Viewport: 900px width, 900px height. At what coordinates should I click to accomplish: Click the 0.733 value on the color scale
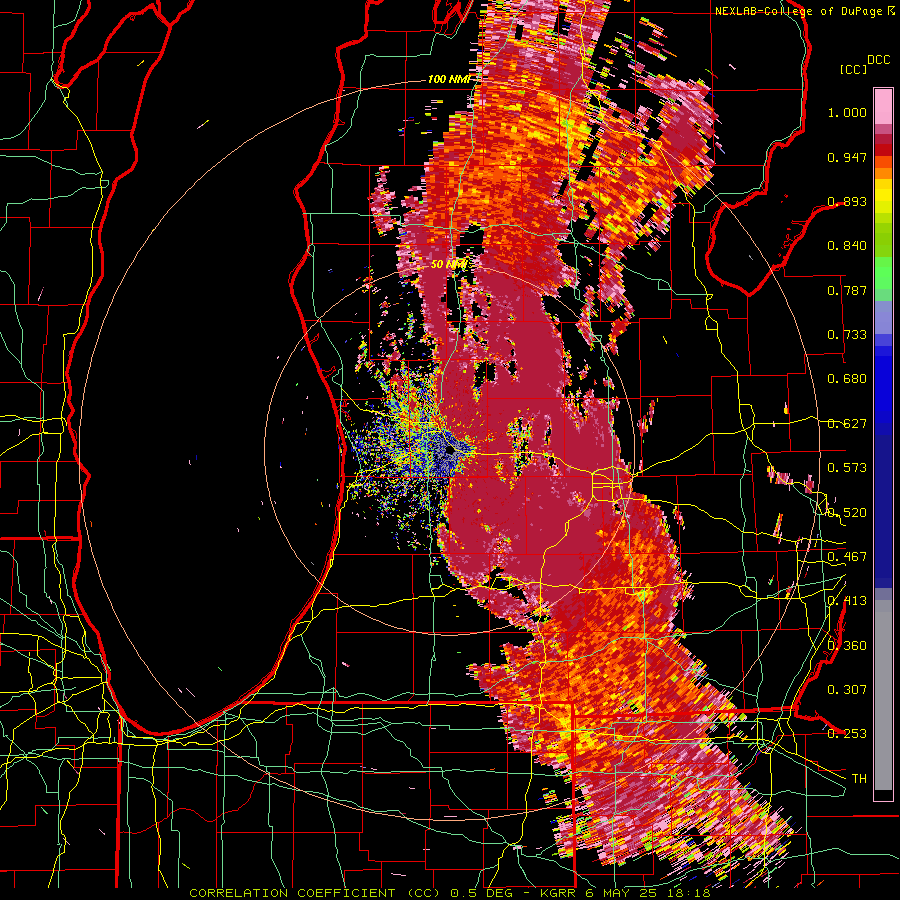click(x=847, y=335)
